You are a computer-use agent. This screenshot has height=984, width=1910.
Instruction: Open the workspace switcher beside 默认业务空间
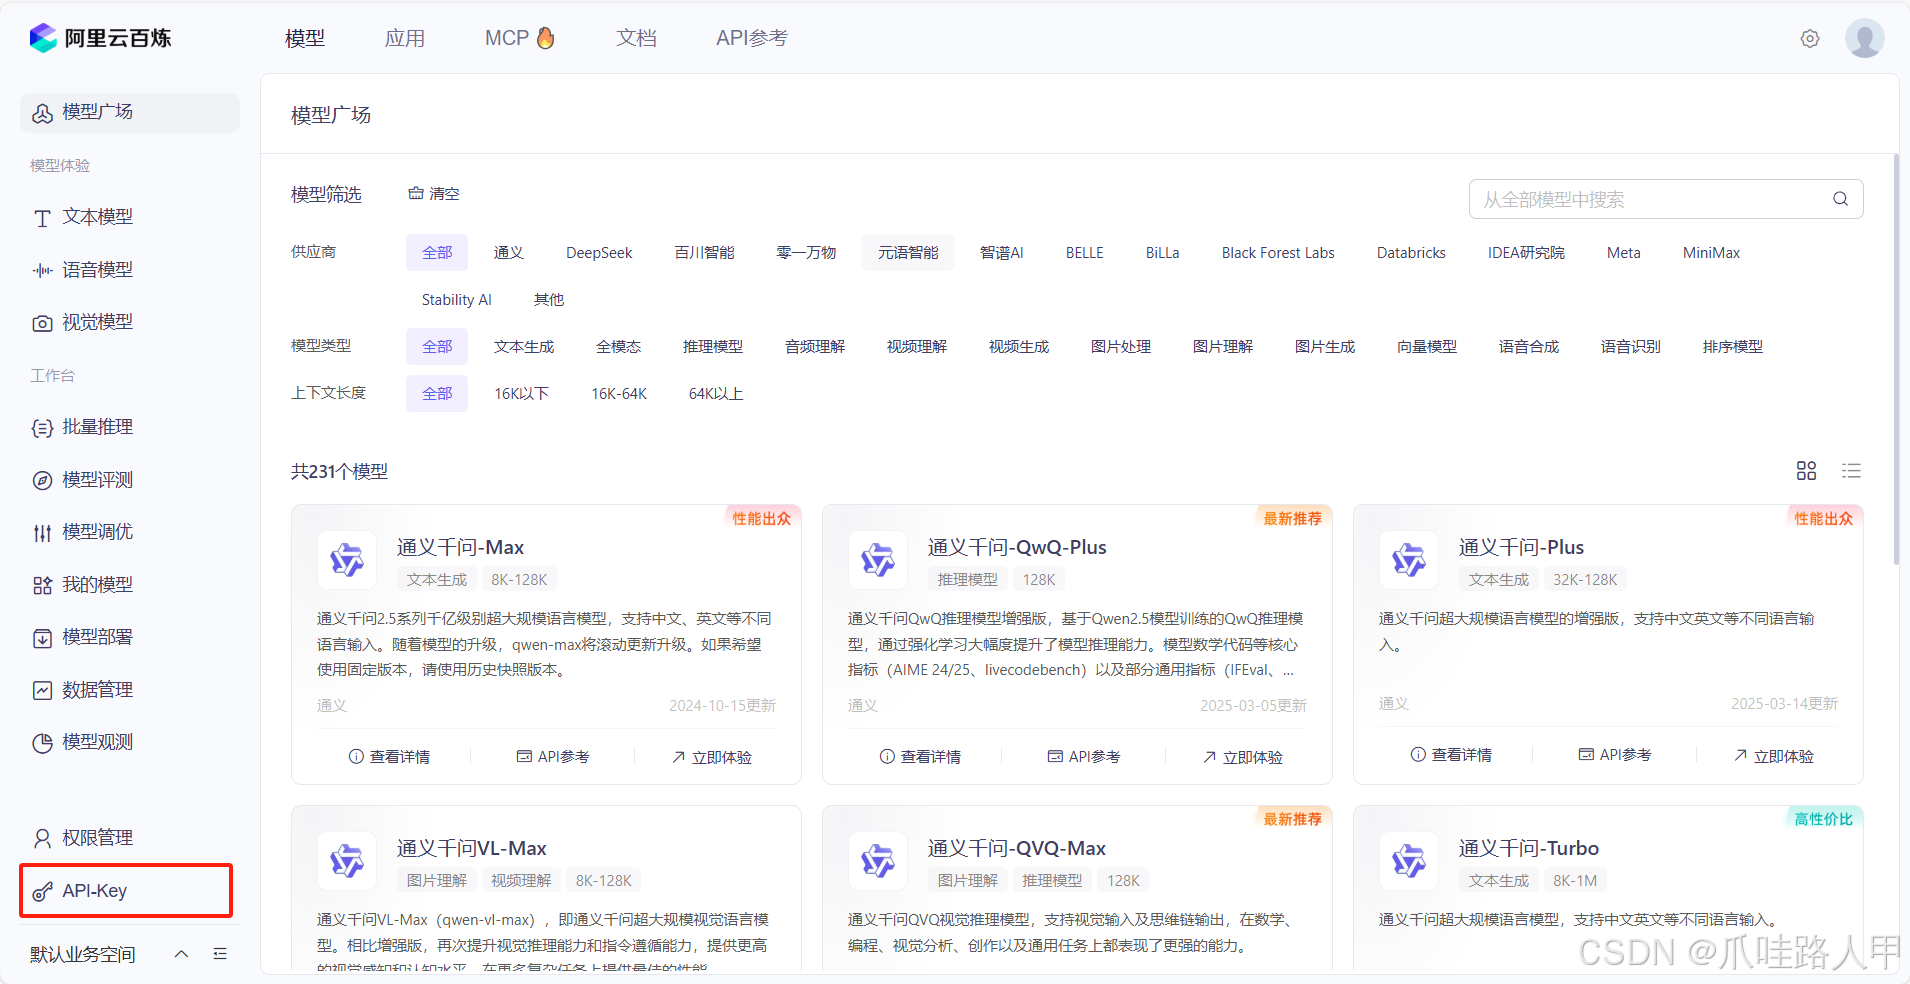[220, 953]
